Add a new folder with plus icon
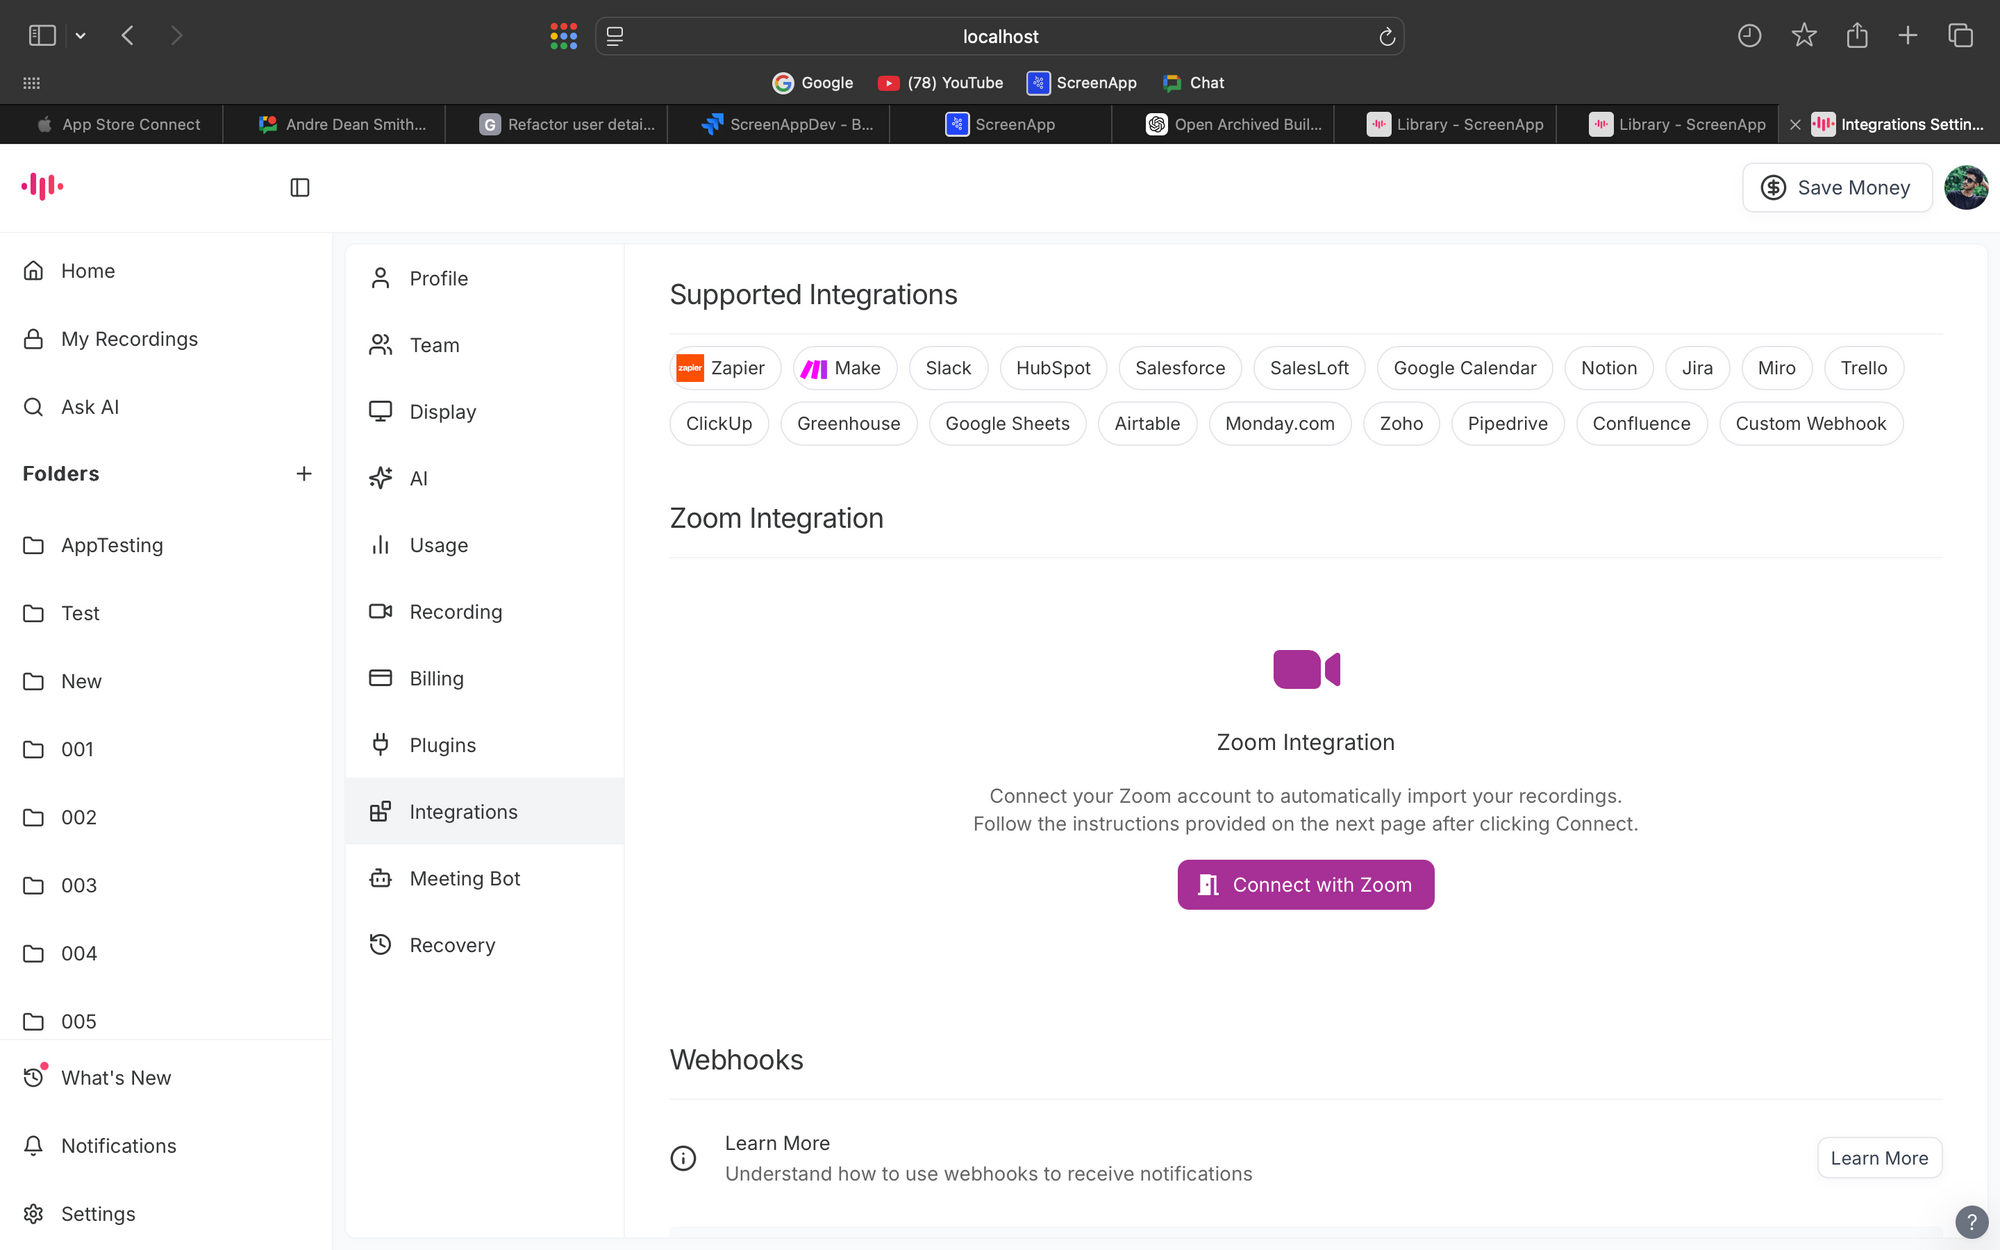 (x=304, y=474)
